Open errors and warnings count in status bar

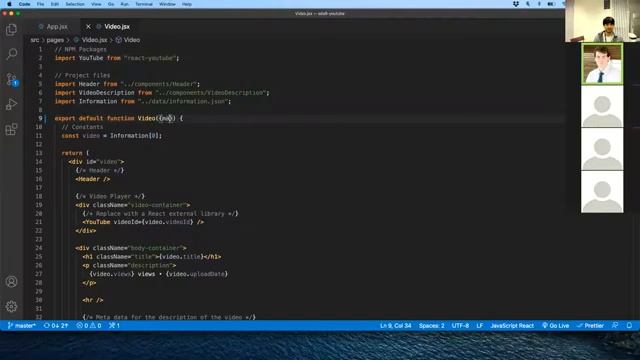89,326
